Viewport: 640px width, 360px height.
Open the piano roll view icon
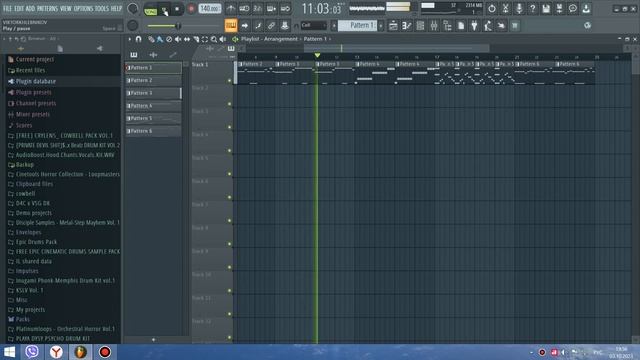(x=406, y=26)
